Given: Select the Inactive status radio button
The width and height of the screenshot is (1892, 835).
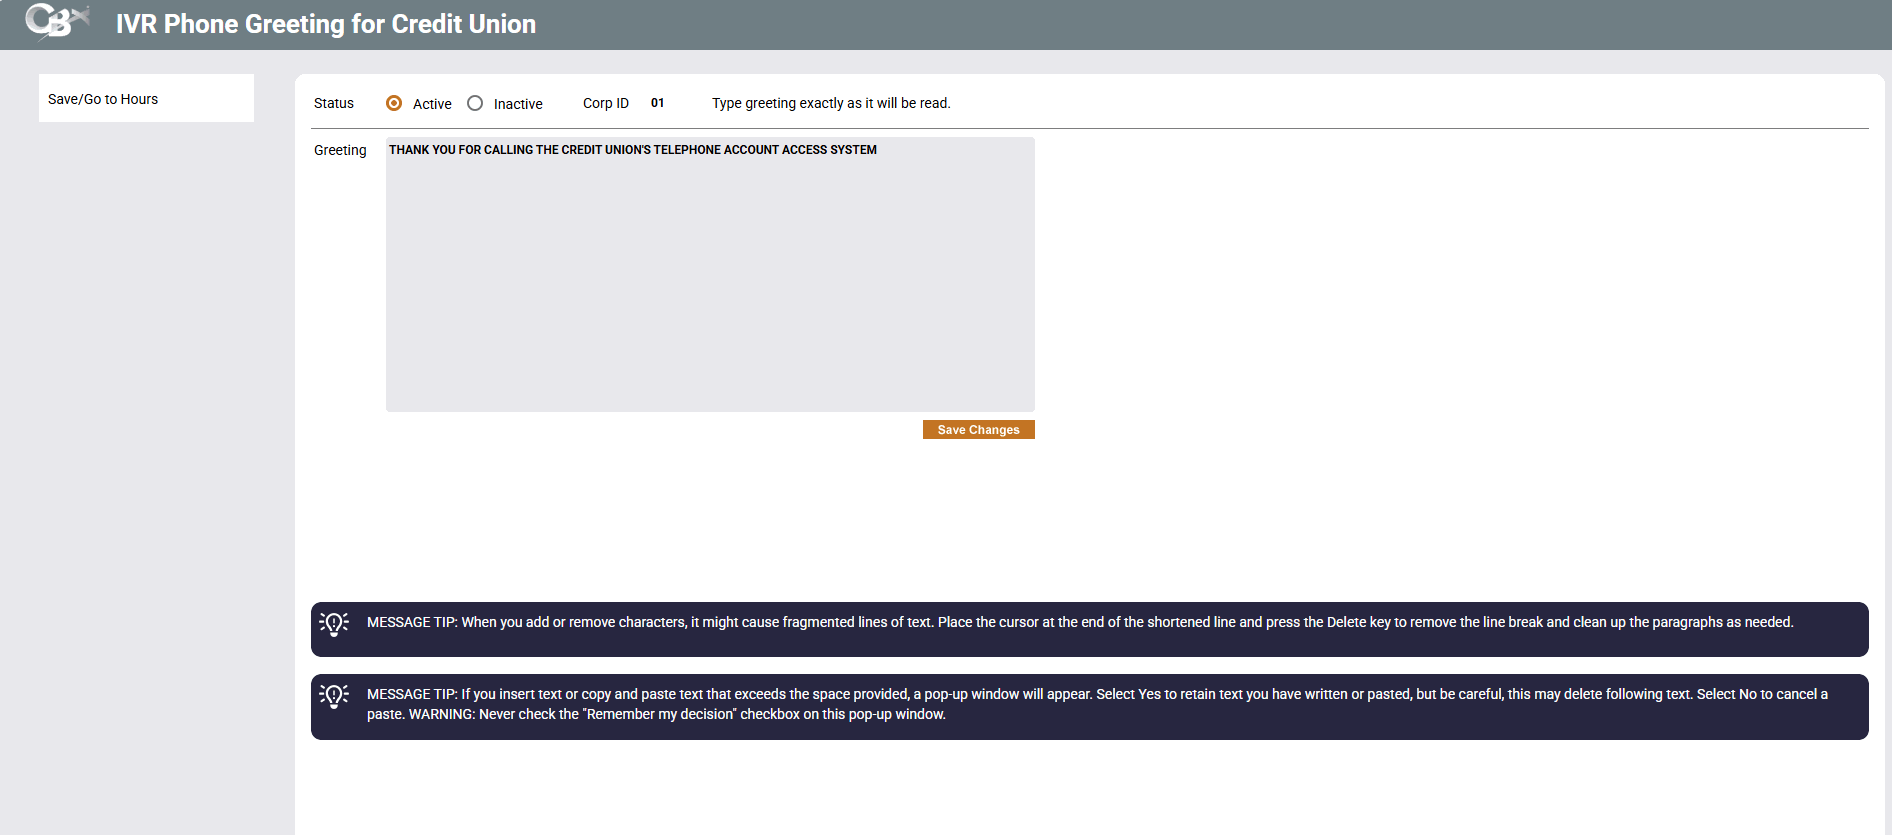Looking at the screenshot, I should click(475, 103).
